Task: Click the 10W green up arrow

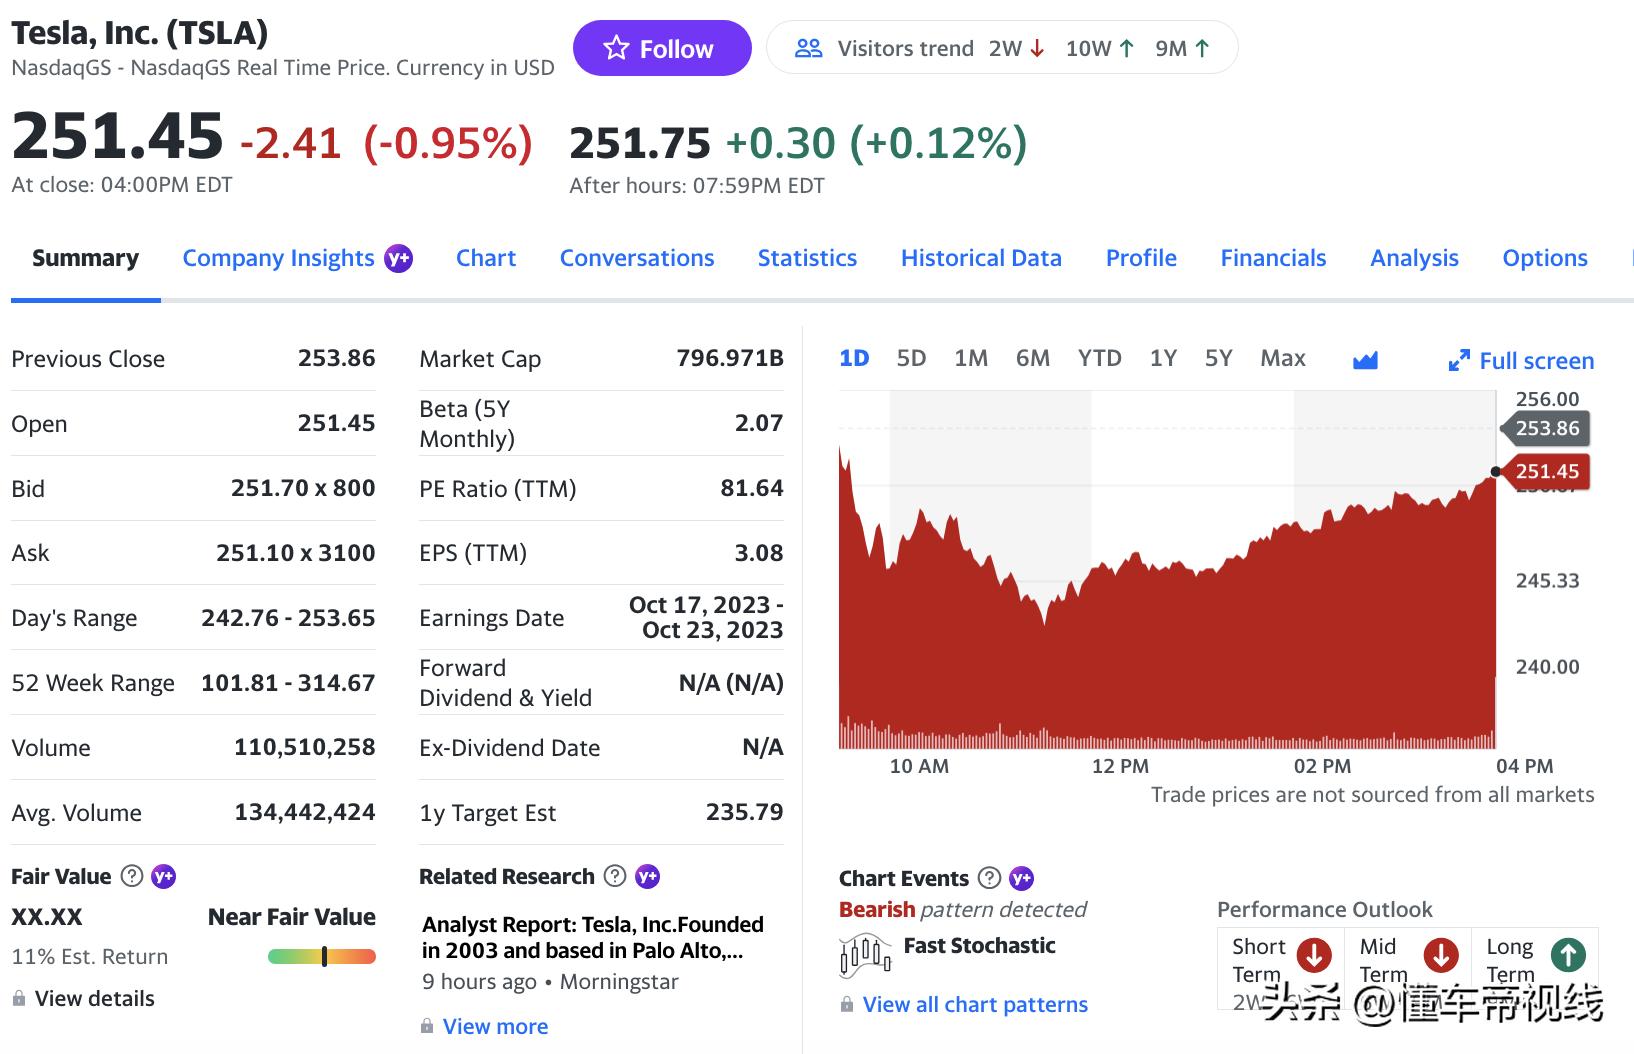Action: 1126,48
